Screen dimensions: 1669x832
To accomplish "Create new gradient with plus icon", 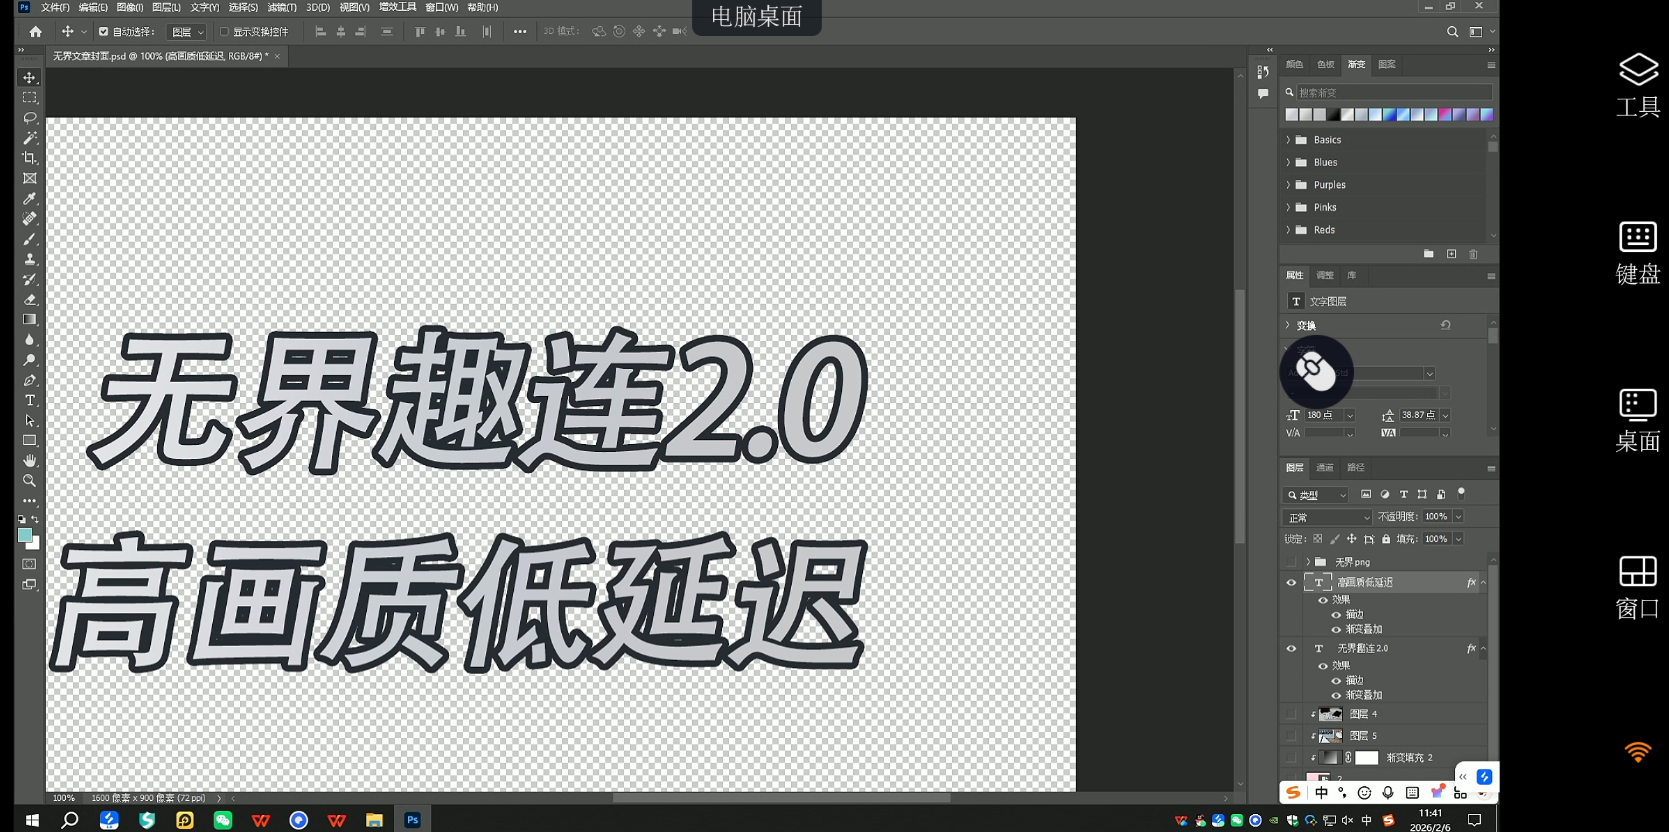I will point(1451,254).
